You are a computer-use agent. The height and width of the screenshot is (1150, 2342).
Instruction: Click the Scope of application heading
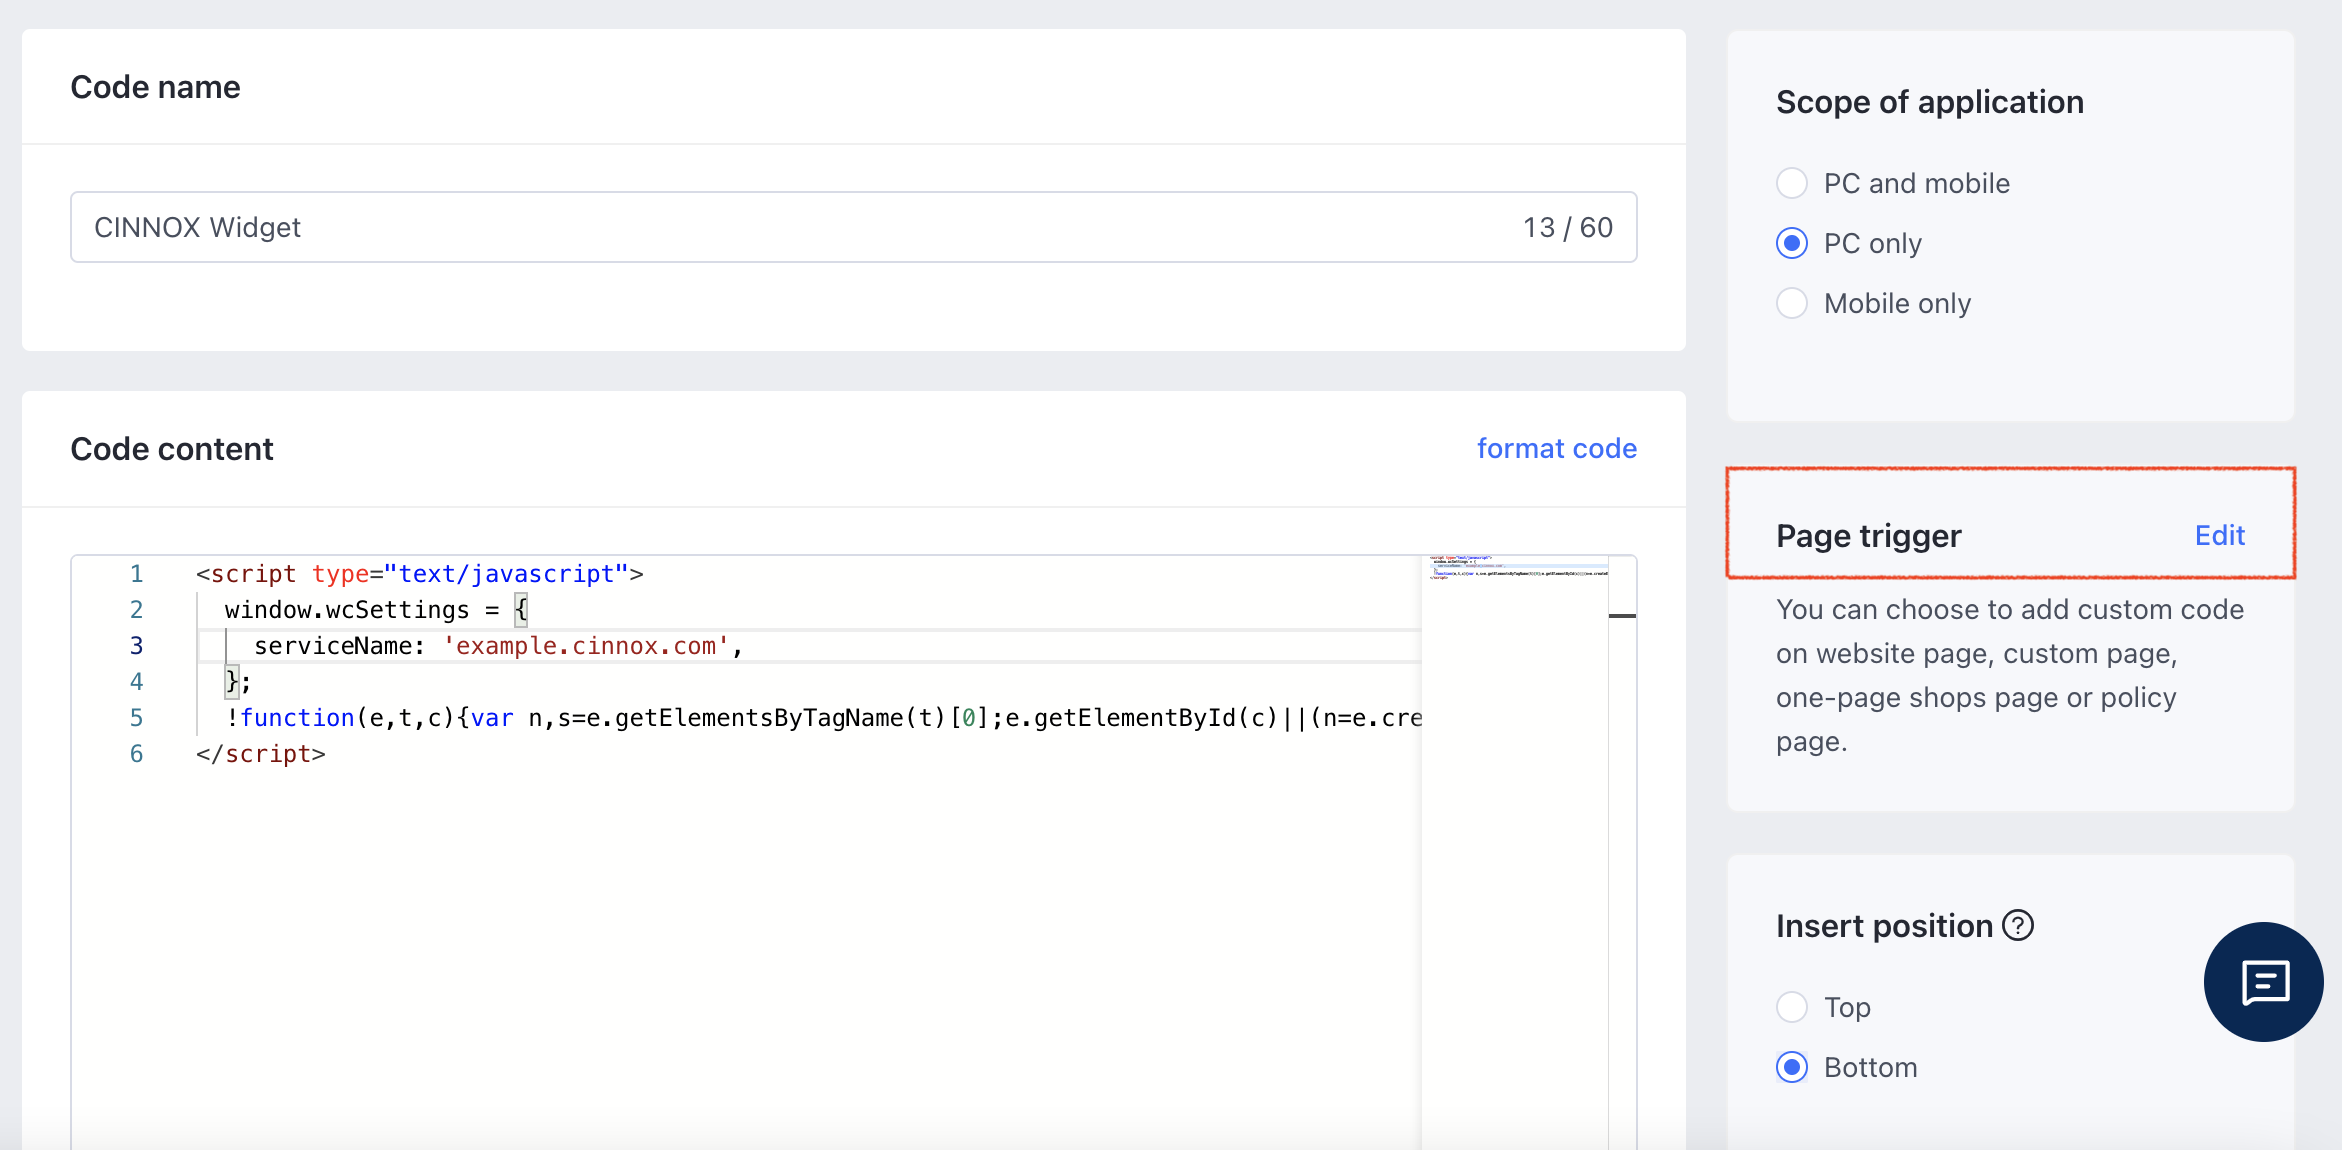pyautogui.click(x=1930, y=102)
